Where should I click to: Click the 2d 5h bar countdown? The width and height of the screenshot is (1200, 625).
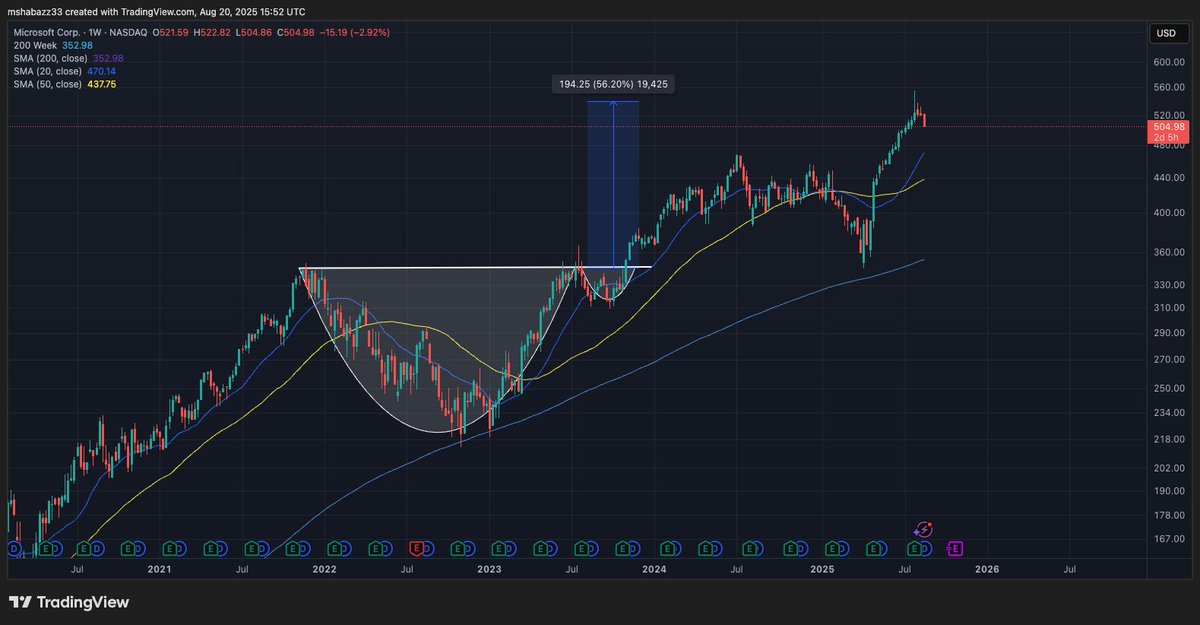[1168, 138]
